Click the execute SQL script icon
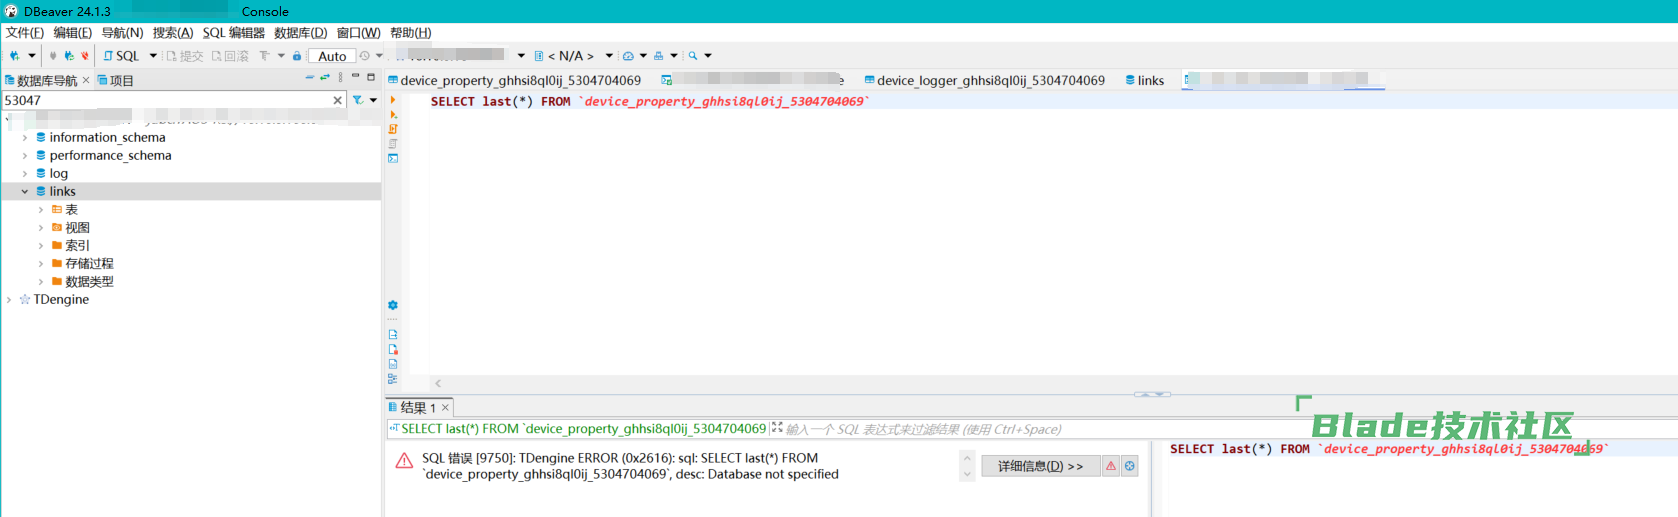Image resolution: width=1678 pixels, height=517 pixels. pyautogui.click(x=393, y=129)
